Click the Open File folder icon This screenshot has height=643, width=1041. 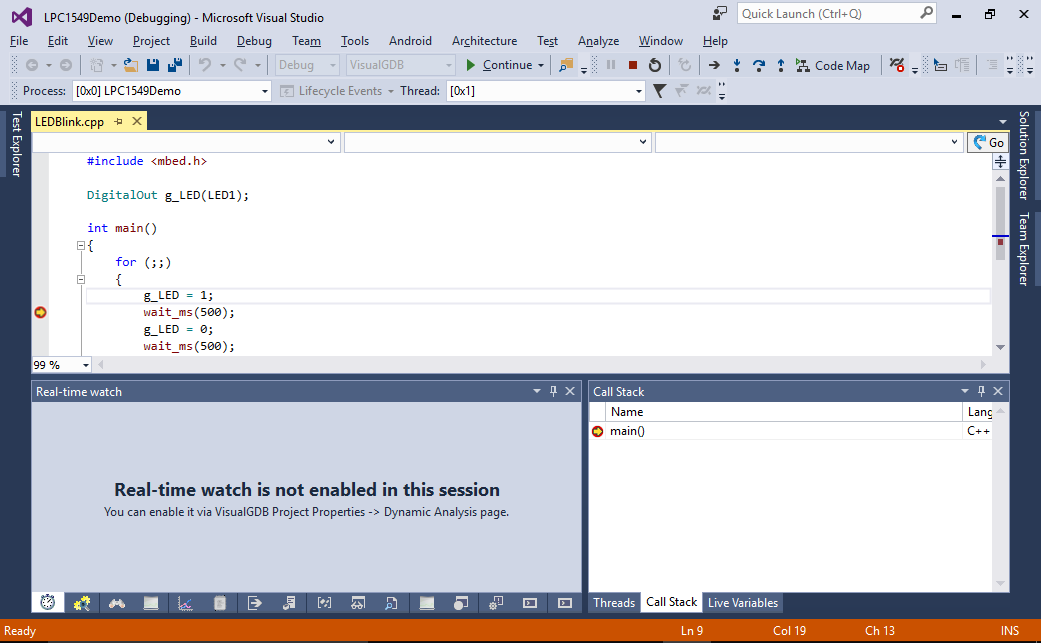tap(131, 65)
